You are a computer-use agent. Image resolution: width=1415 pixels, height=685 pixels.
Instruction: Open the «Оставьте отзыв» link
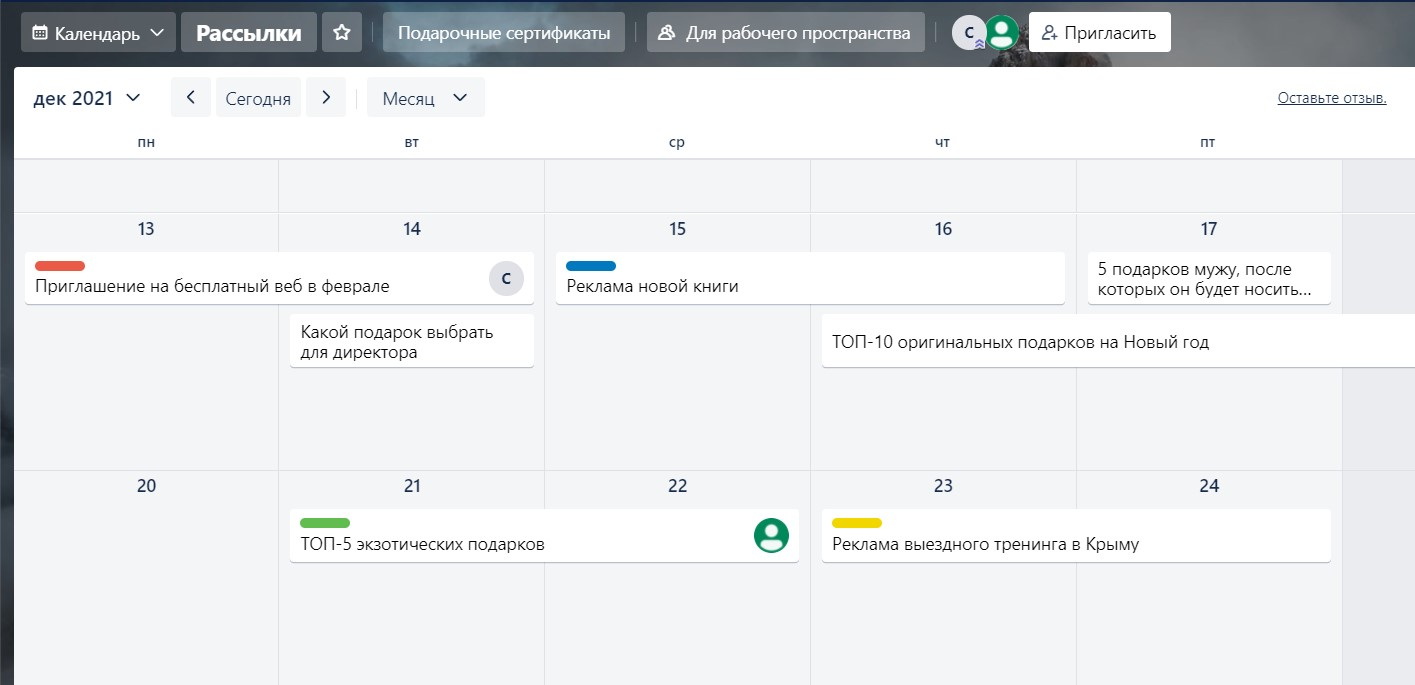point(1331,97)
